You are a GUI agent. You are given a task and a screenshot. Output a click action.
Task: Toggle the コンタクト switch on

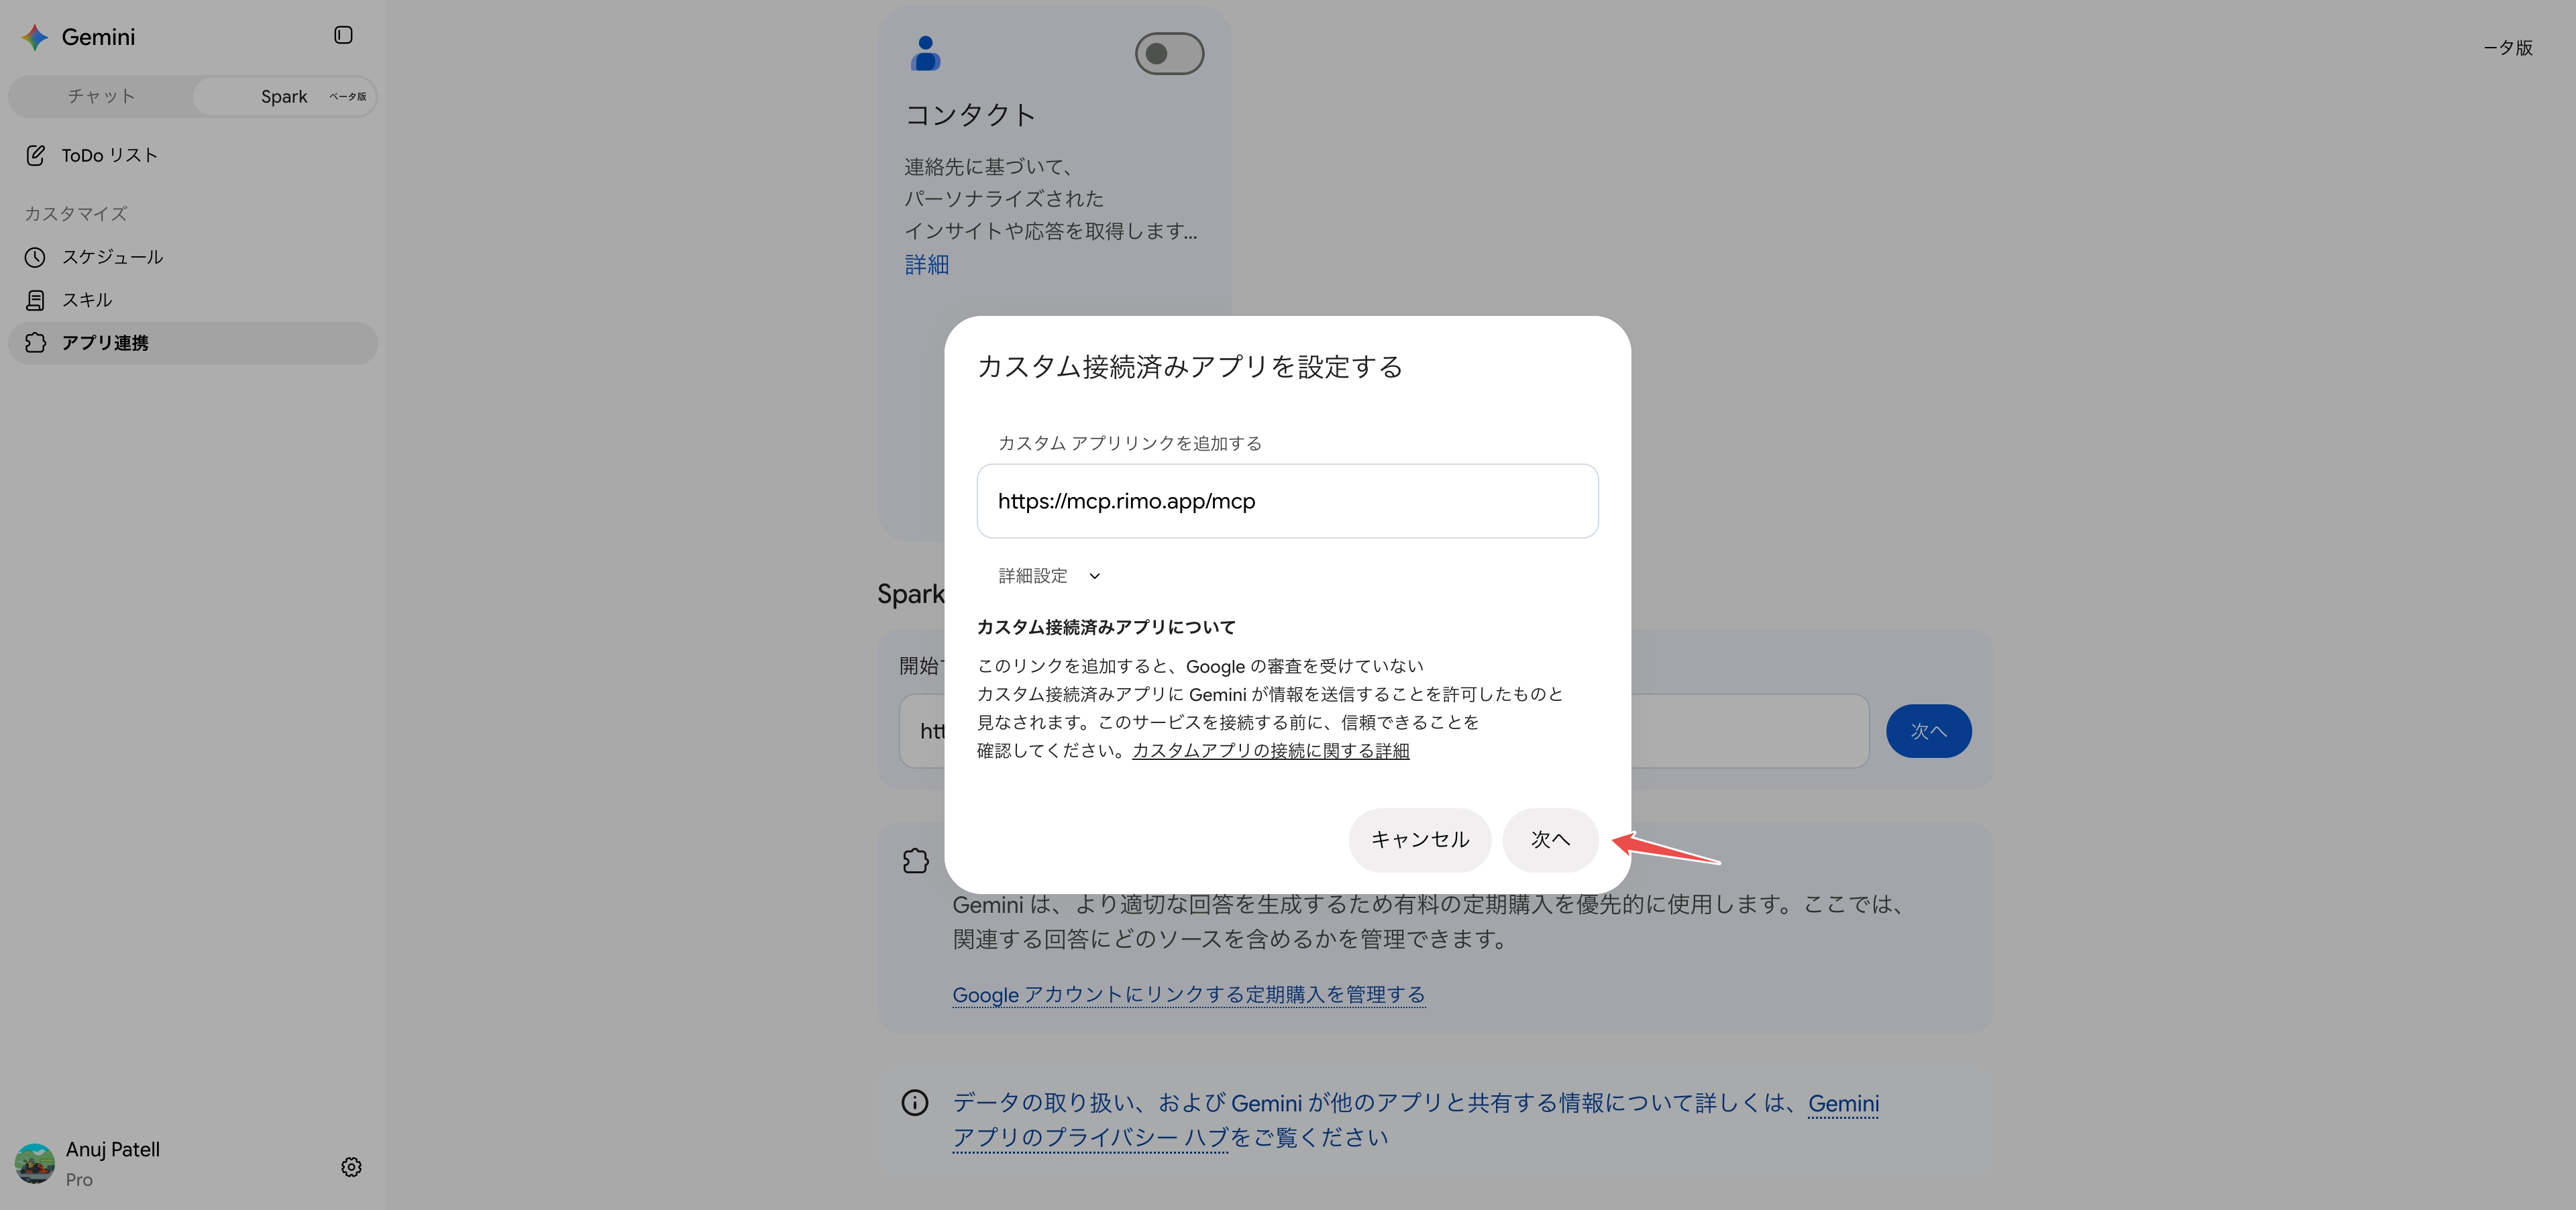[x=1169, y=54]
